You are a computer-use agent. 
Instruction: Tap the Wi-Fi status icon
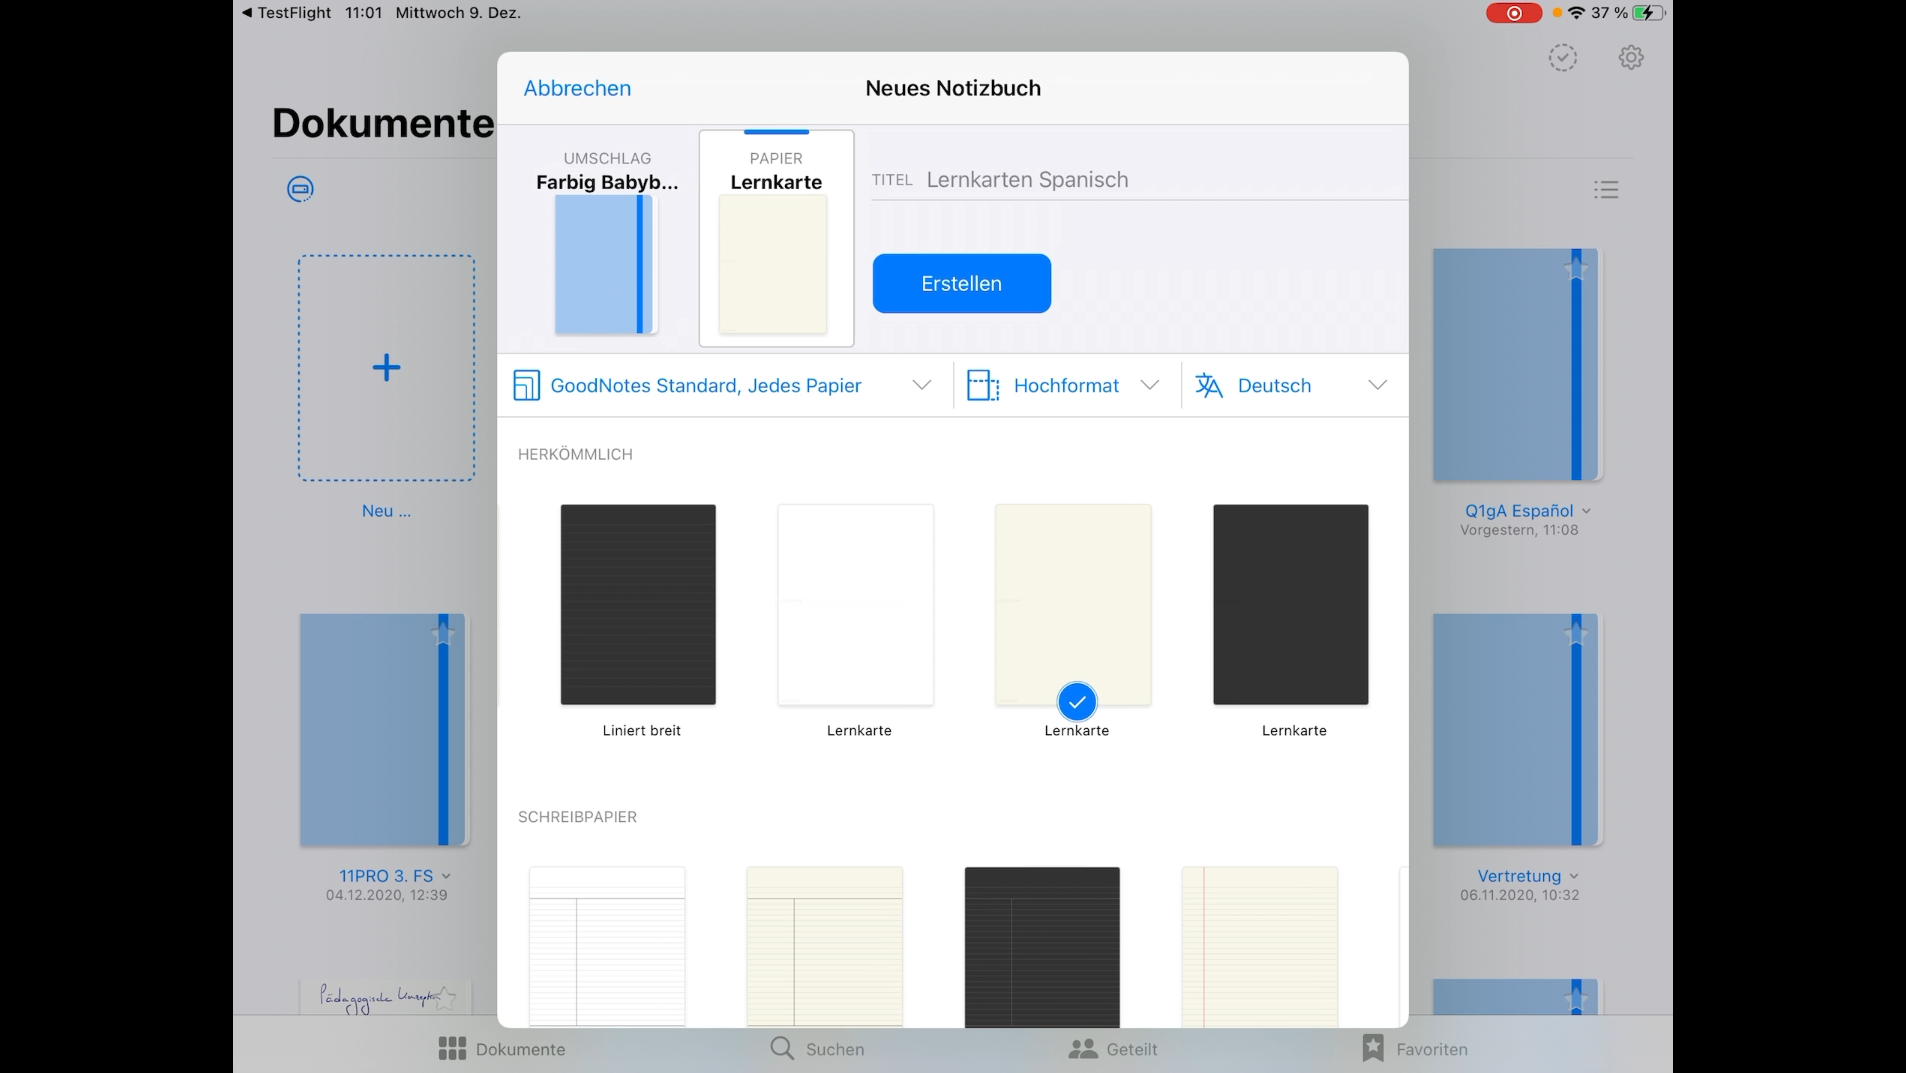point(1576,13)
